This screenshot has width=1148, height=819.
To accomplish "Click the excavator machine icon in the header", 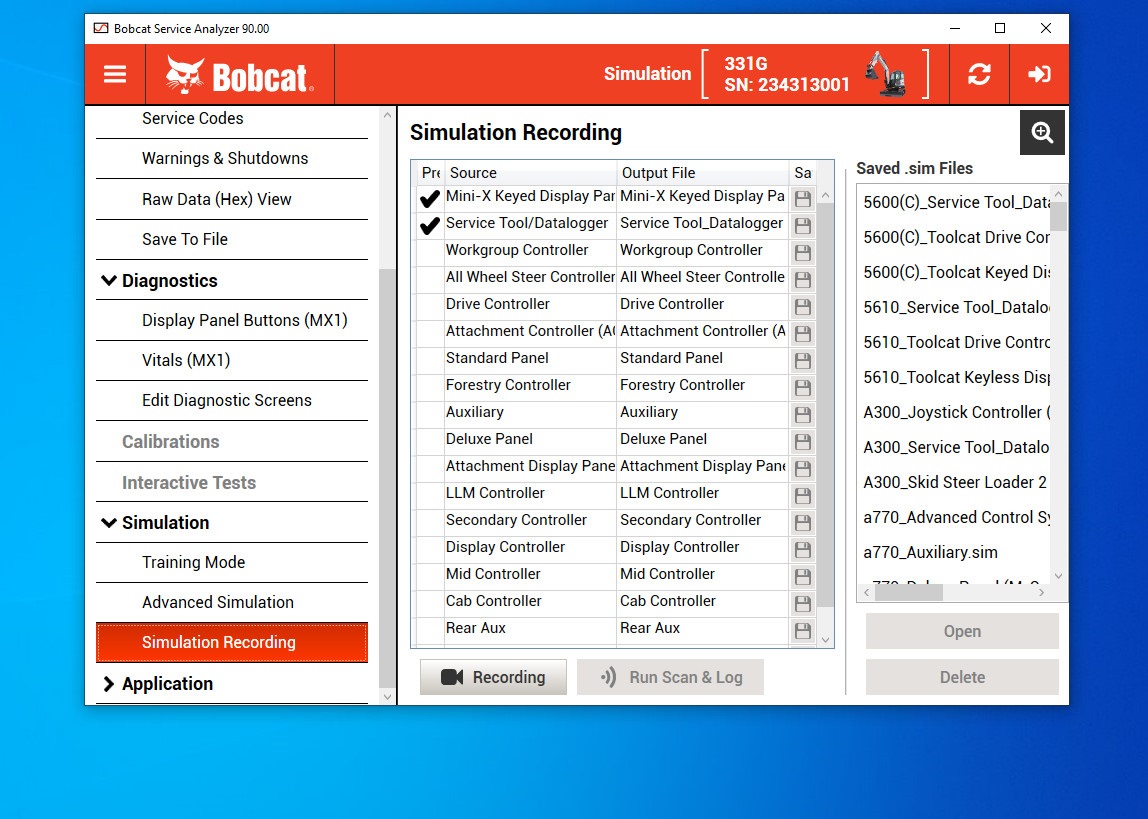I will pos(884,74).
